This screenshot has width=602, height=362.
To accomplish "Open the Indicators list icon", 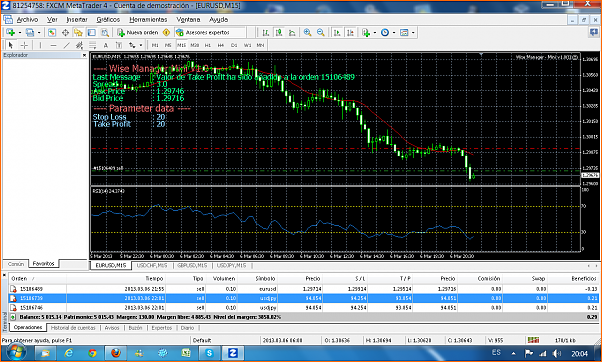I will click(366, 33).
